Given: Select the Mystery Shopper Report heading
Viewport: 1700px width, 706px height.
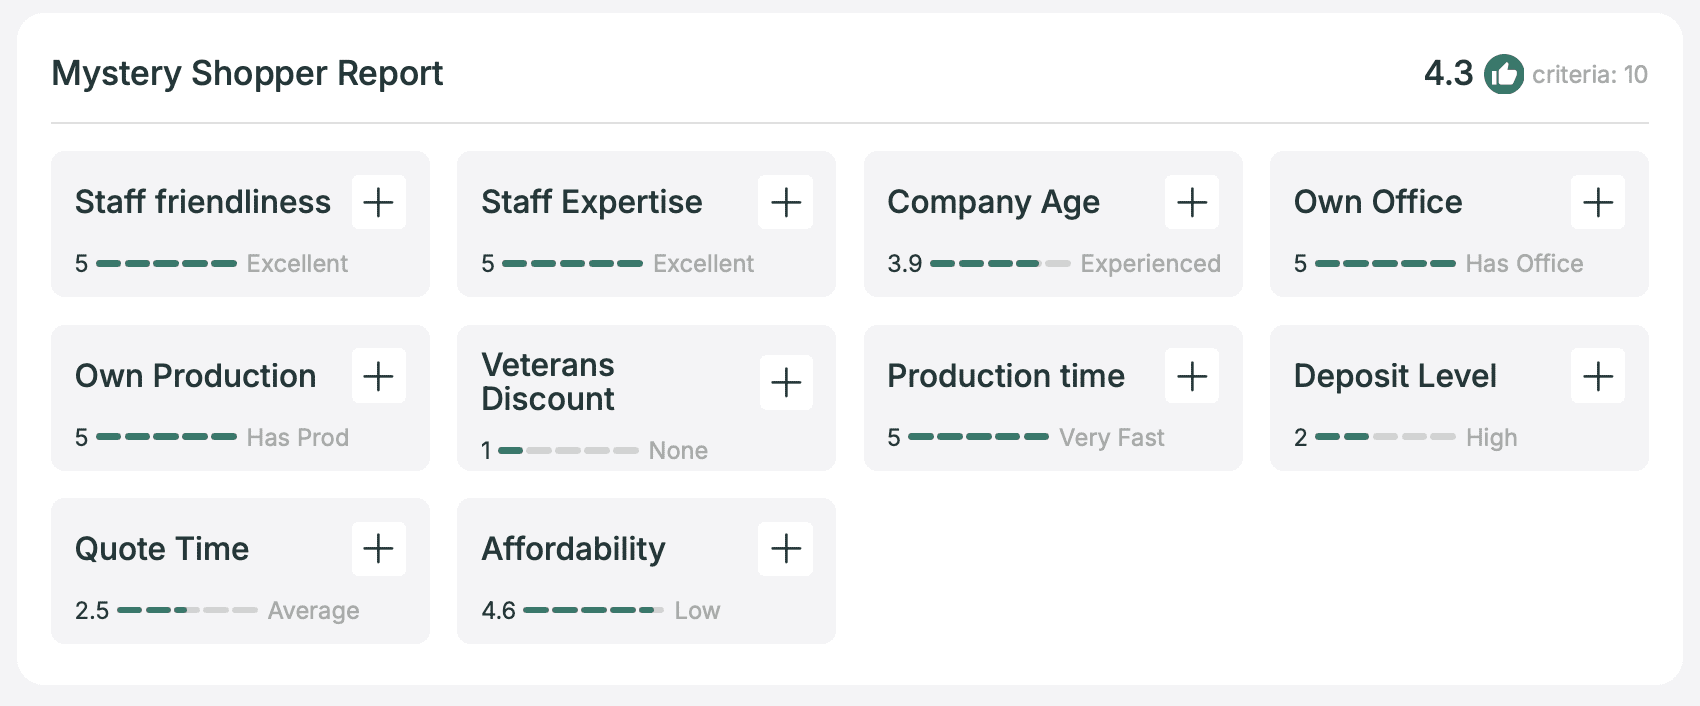Looking at the screenshot, I should click(247, 73).
